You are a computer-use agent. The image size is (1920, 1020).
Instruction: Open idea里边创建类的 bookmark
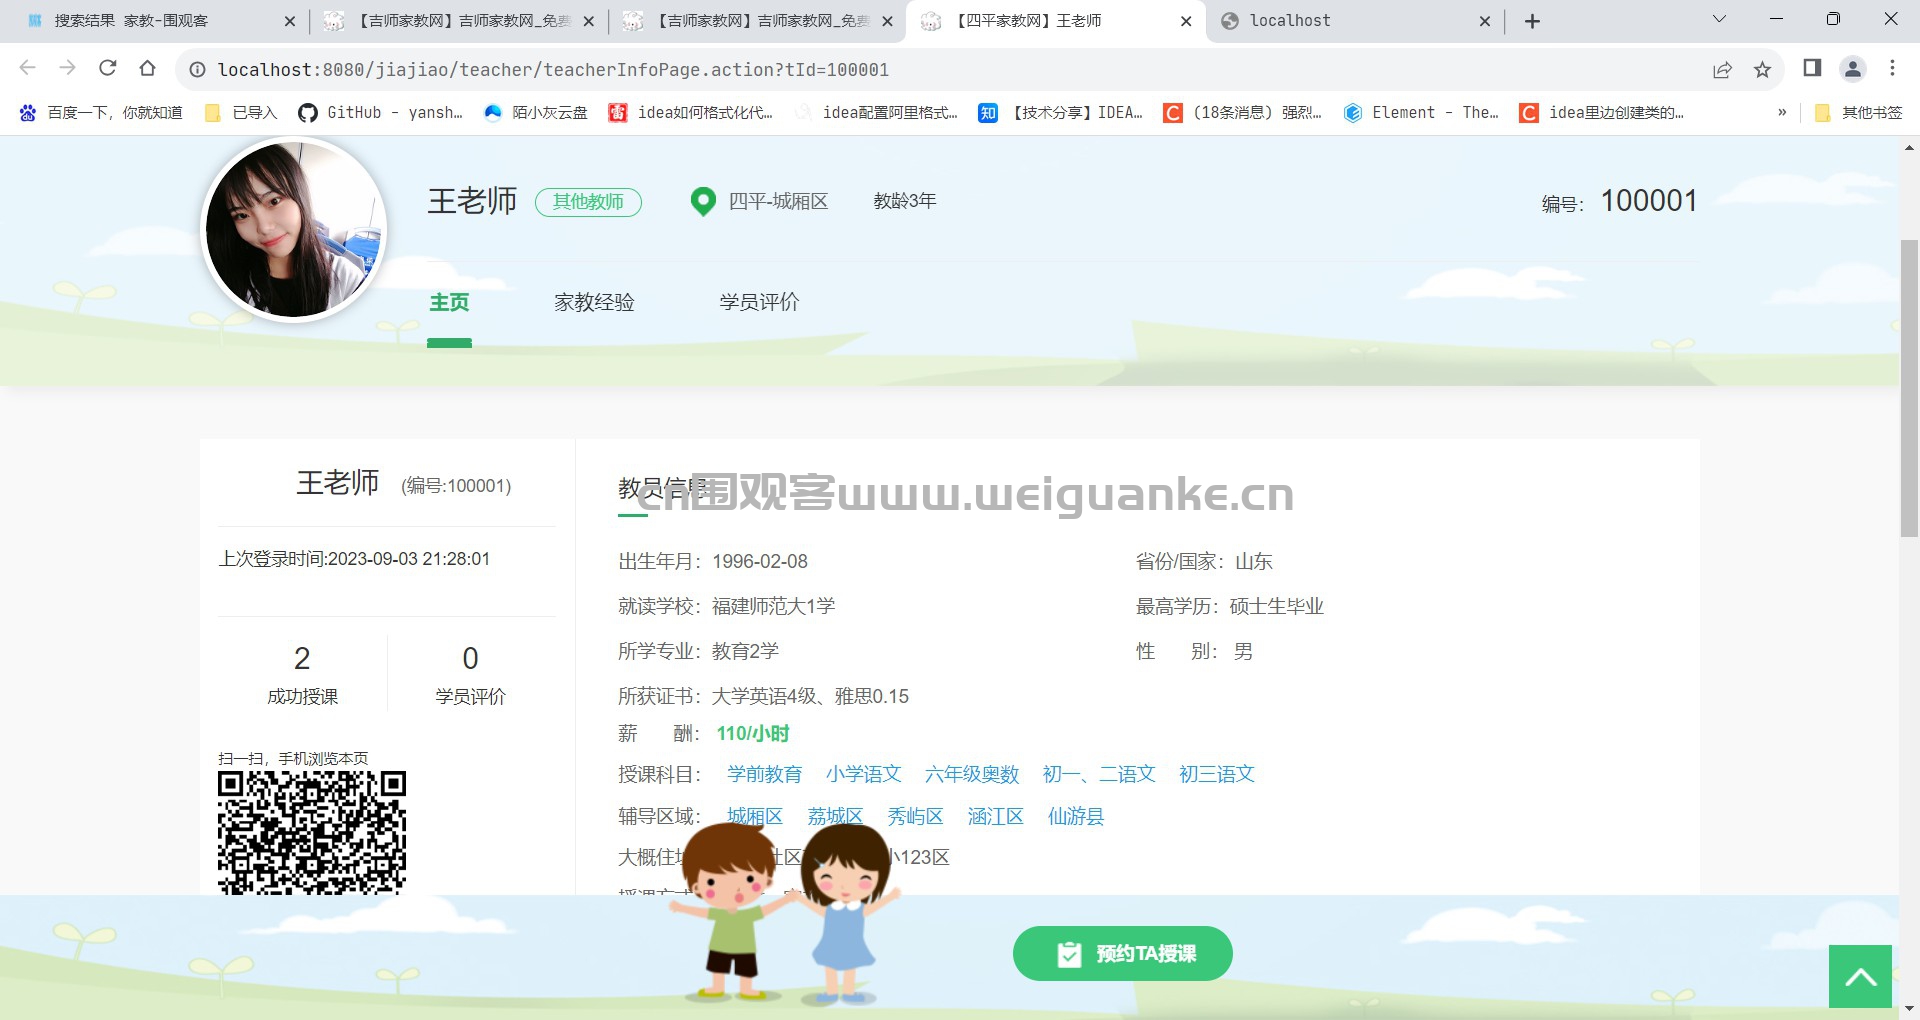click(x=1601, y=112)
